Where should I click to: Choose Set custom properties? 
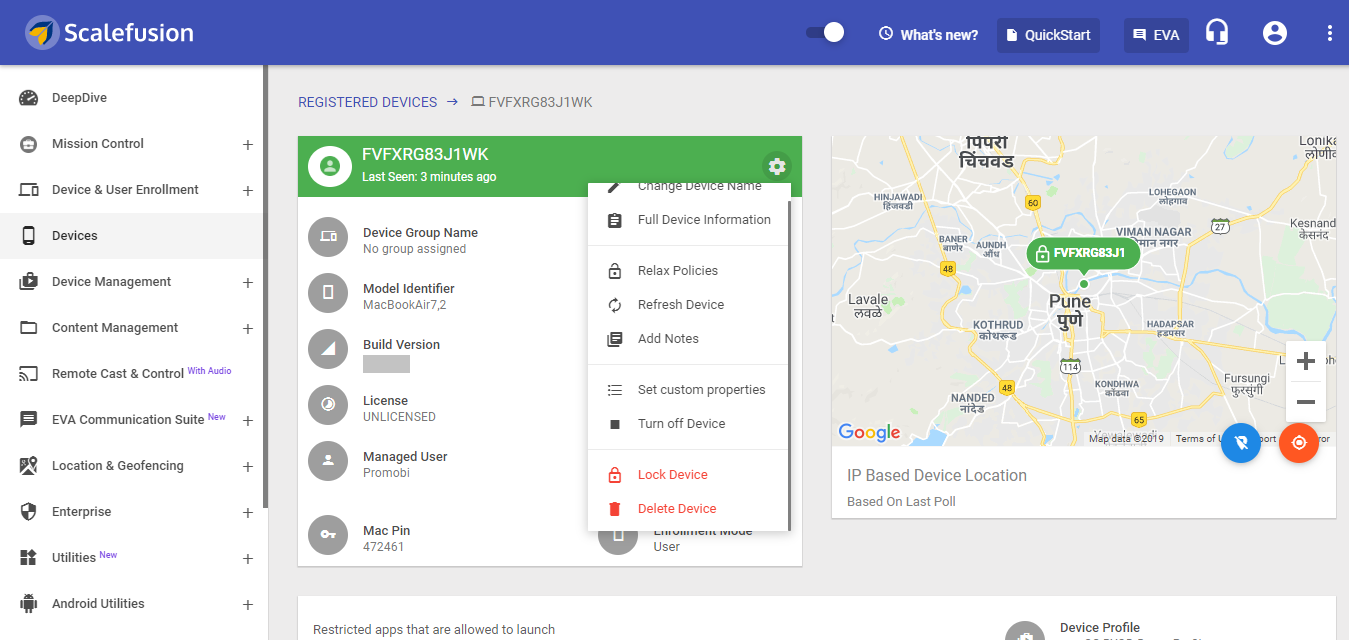[689, 390]
